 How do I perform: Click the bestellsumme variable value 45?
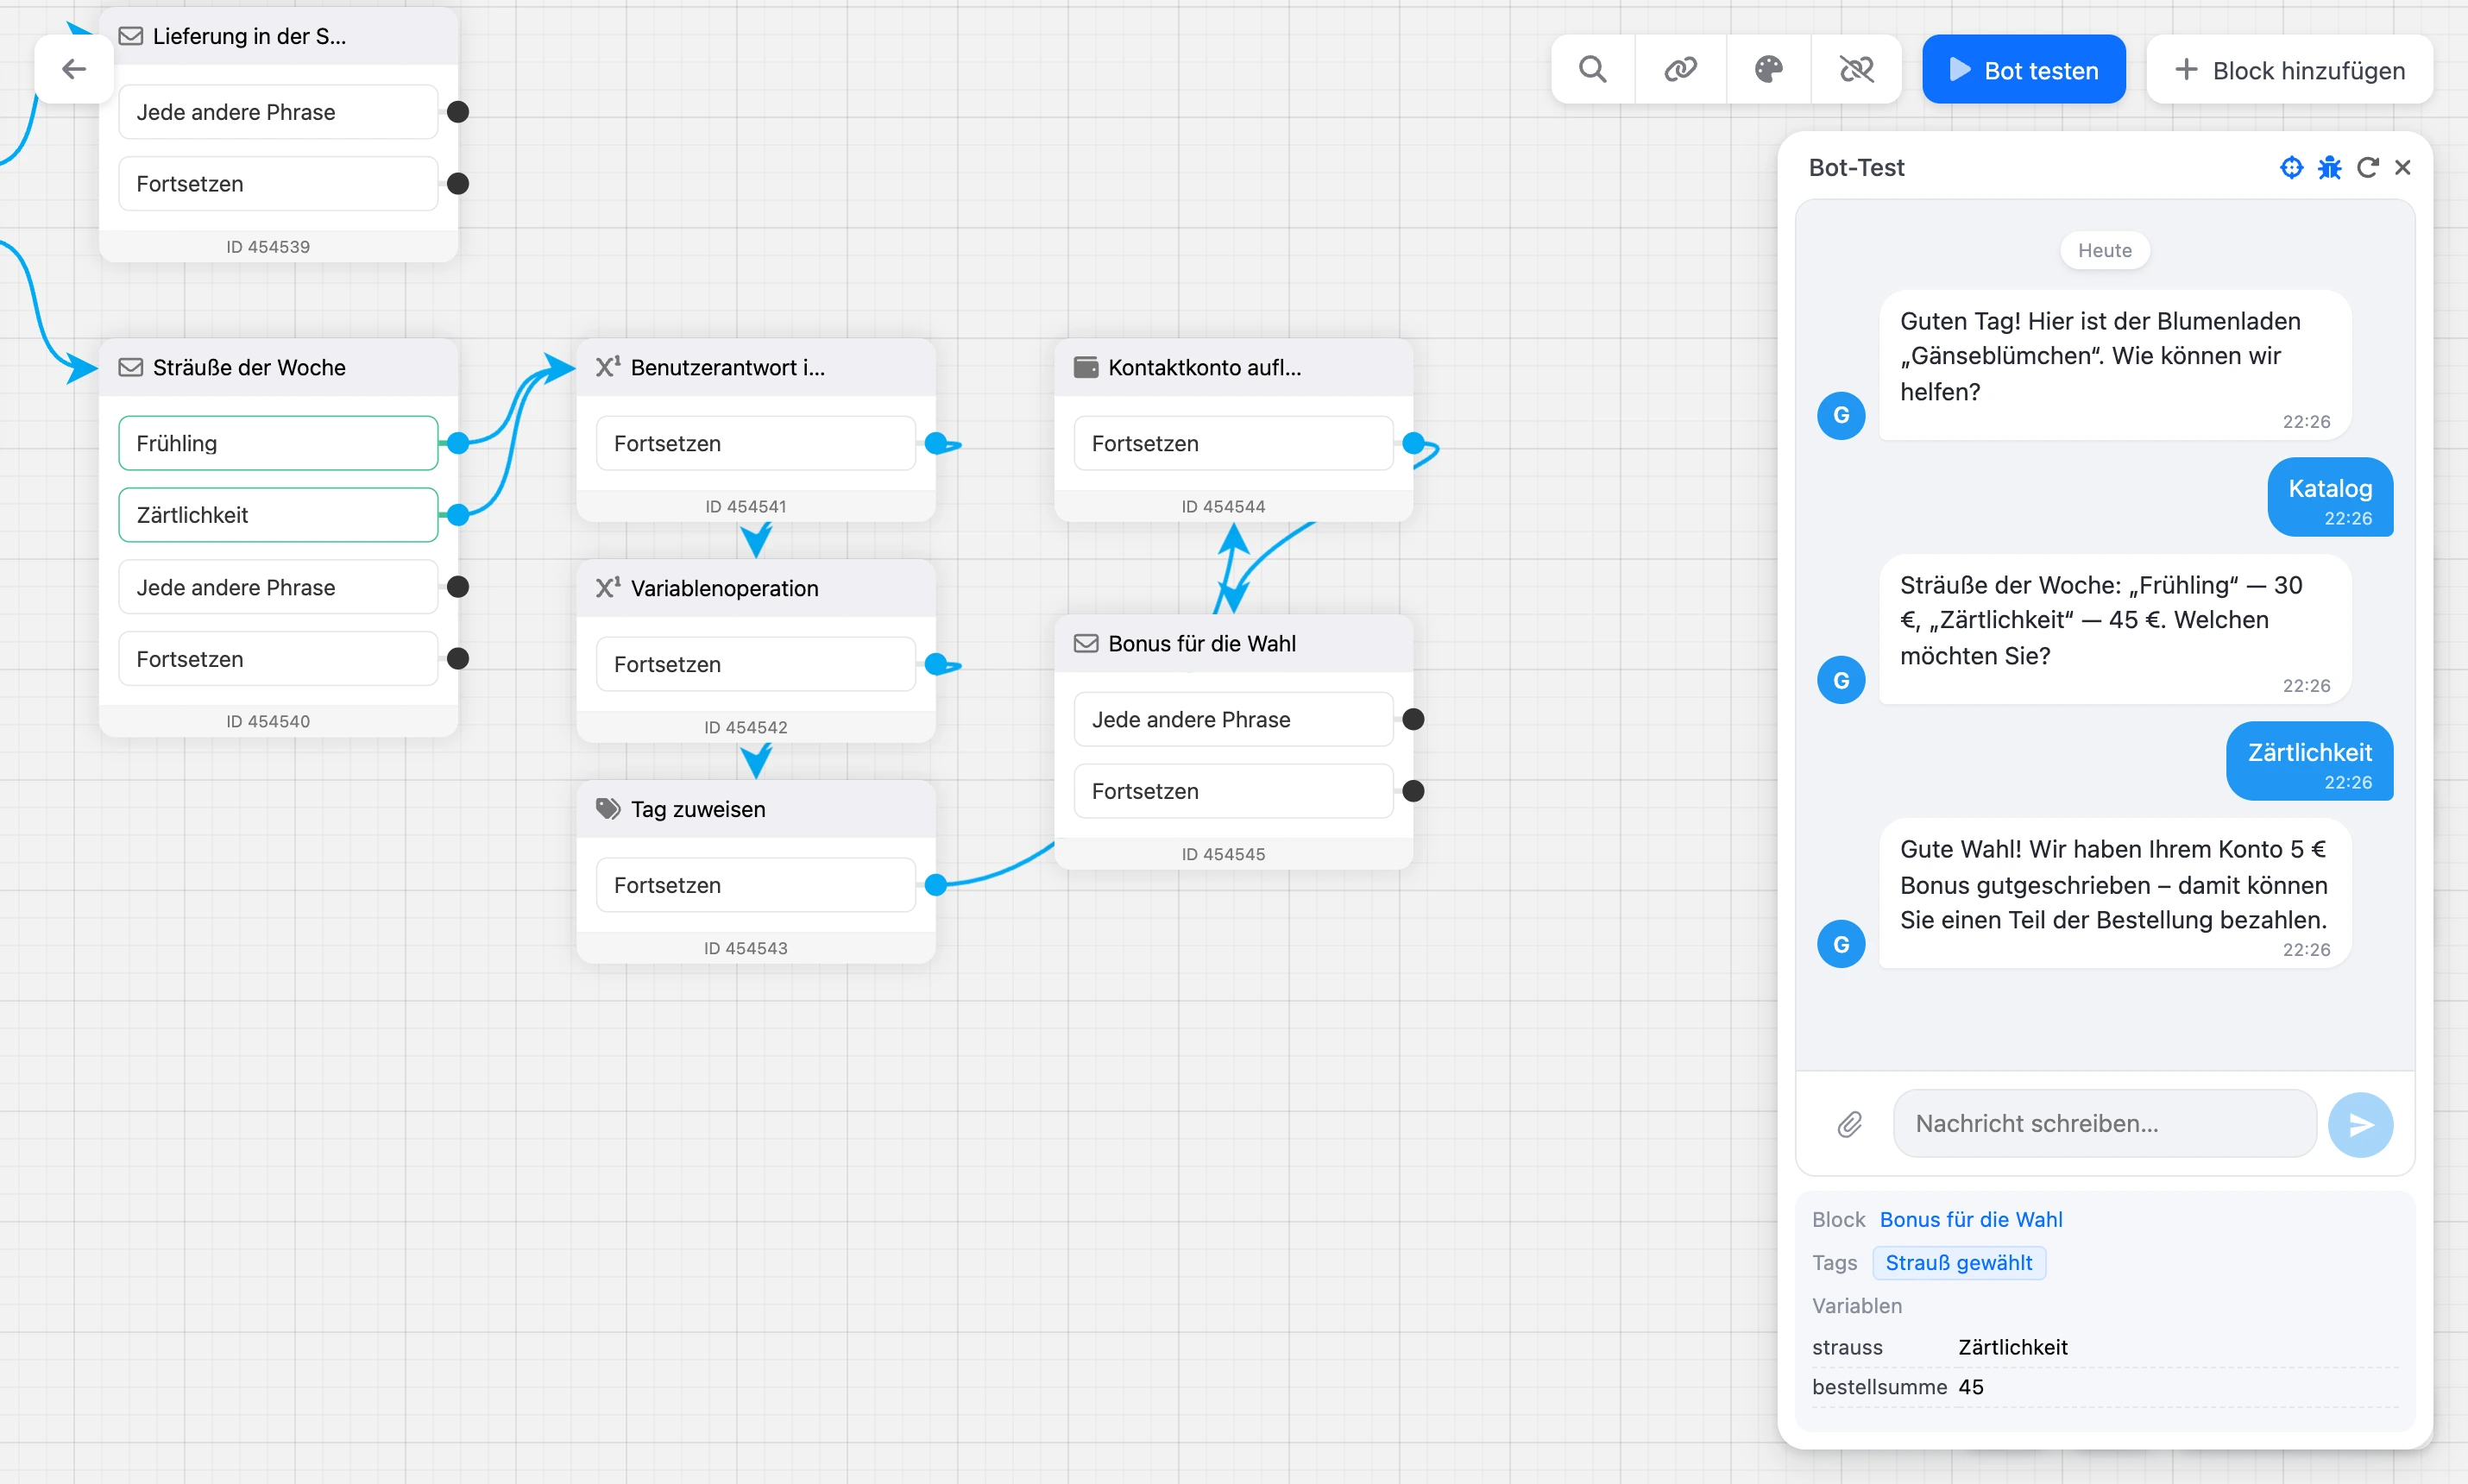[1971, 1387]
